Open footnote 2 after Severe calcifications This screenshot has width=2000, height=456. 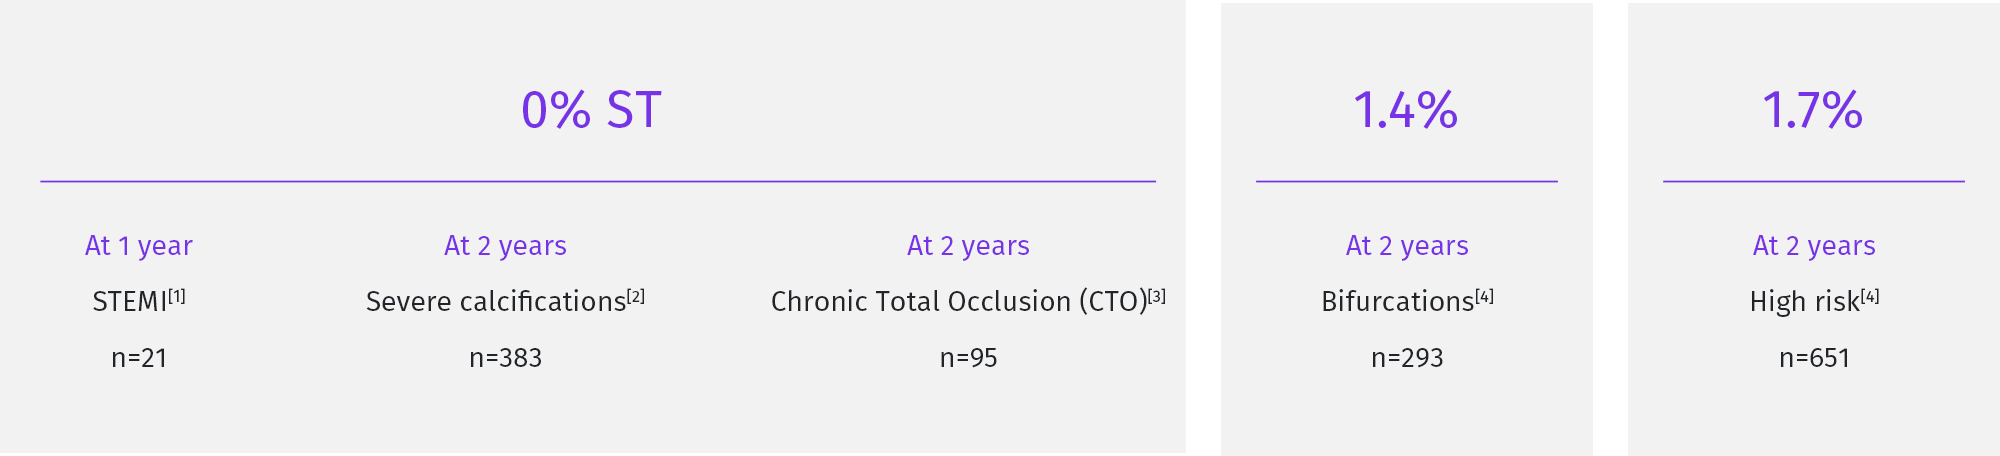pyautogui.click(x=636, y=296)
